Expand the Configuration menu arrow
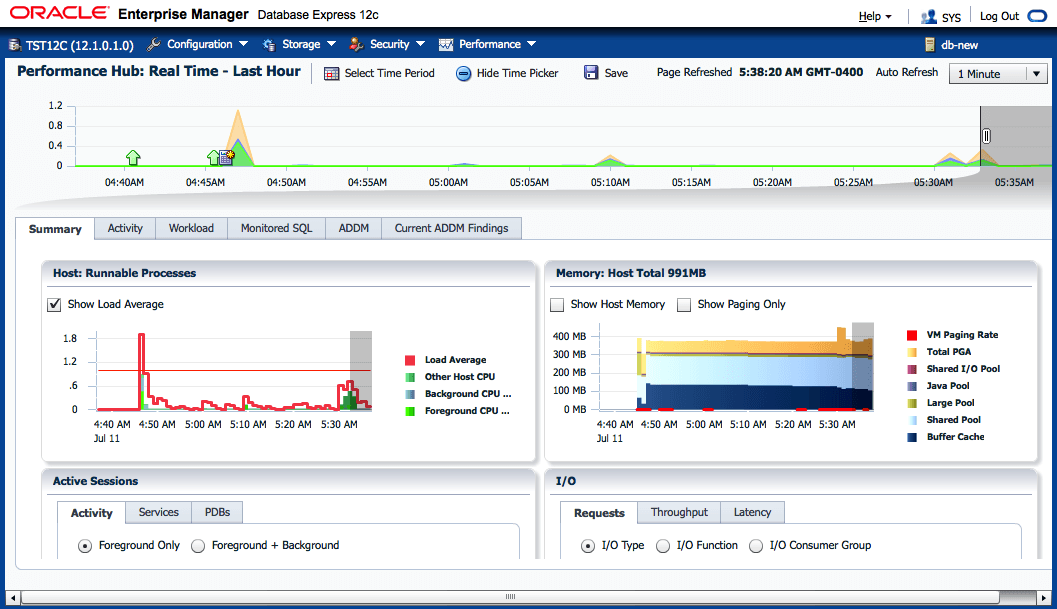This screenshot has height=609, width=1057. click(x=243, y=44)
